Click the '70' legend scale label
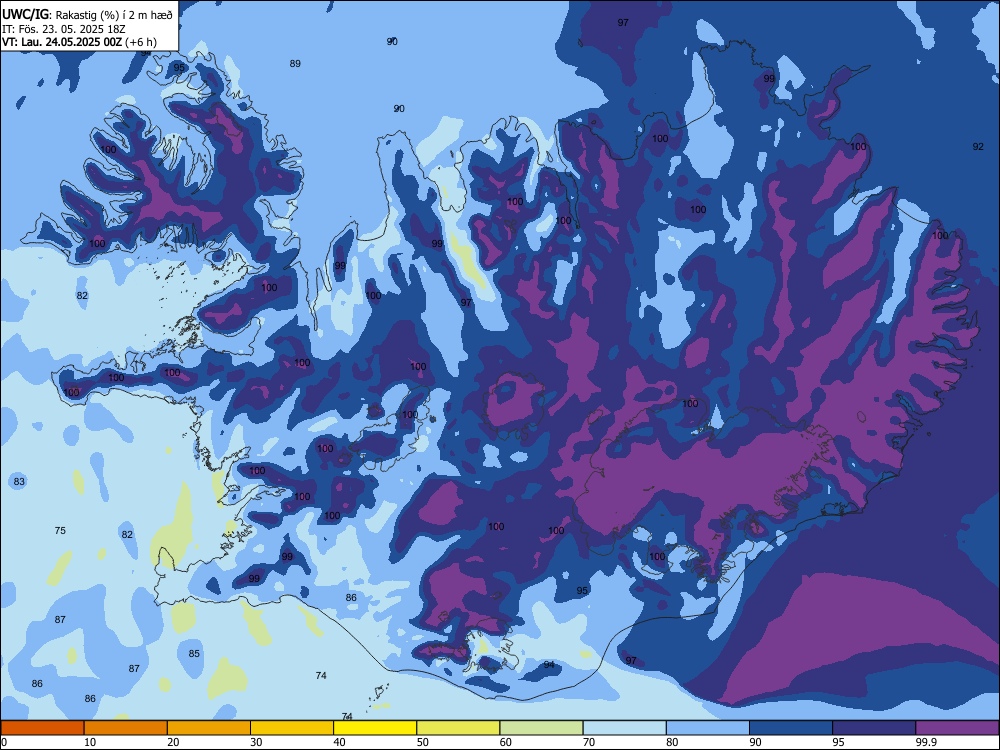Screen dimensions: 1000x750 tap(589, 742)
